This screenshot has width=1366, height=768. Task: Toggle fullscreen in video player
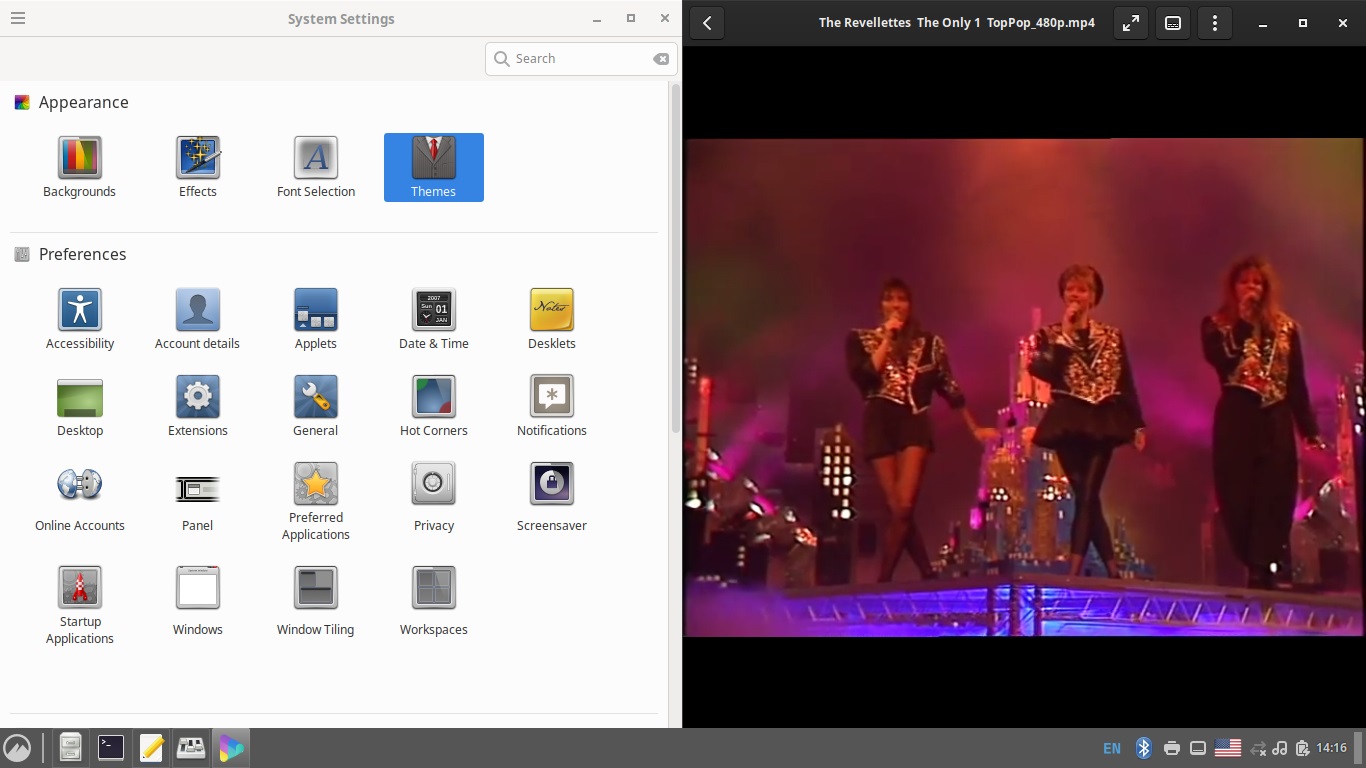pos(1131,23)
